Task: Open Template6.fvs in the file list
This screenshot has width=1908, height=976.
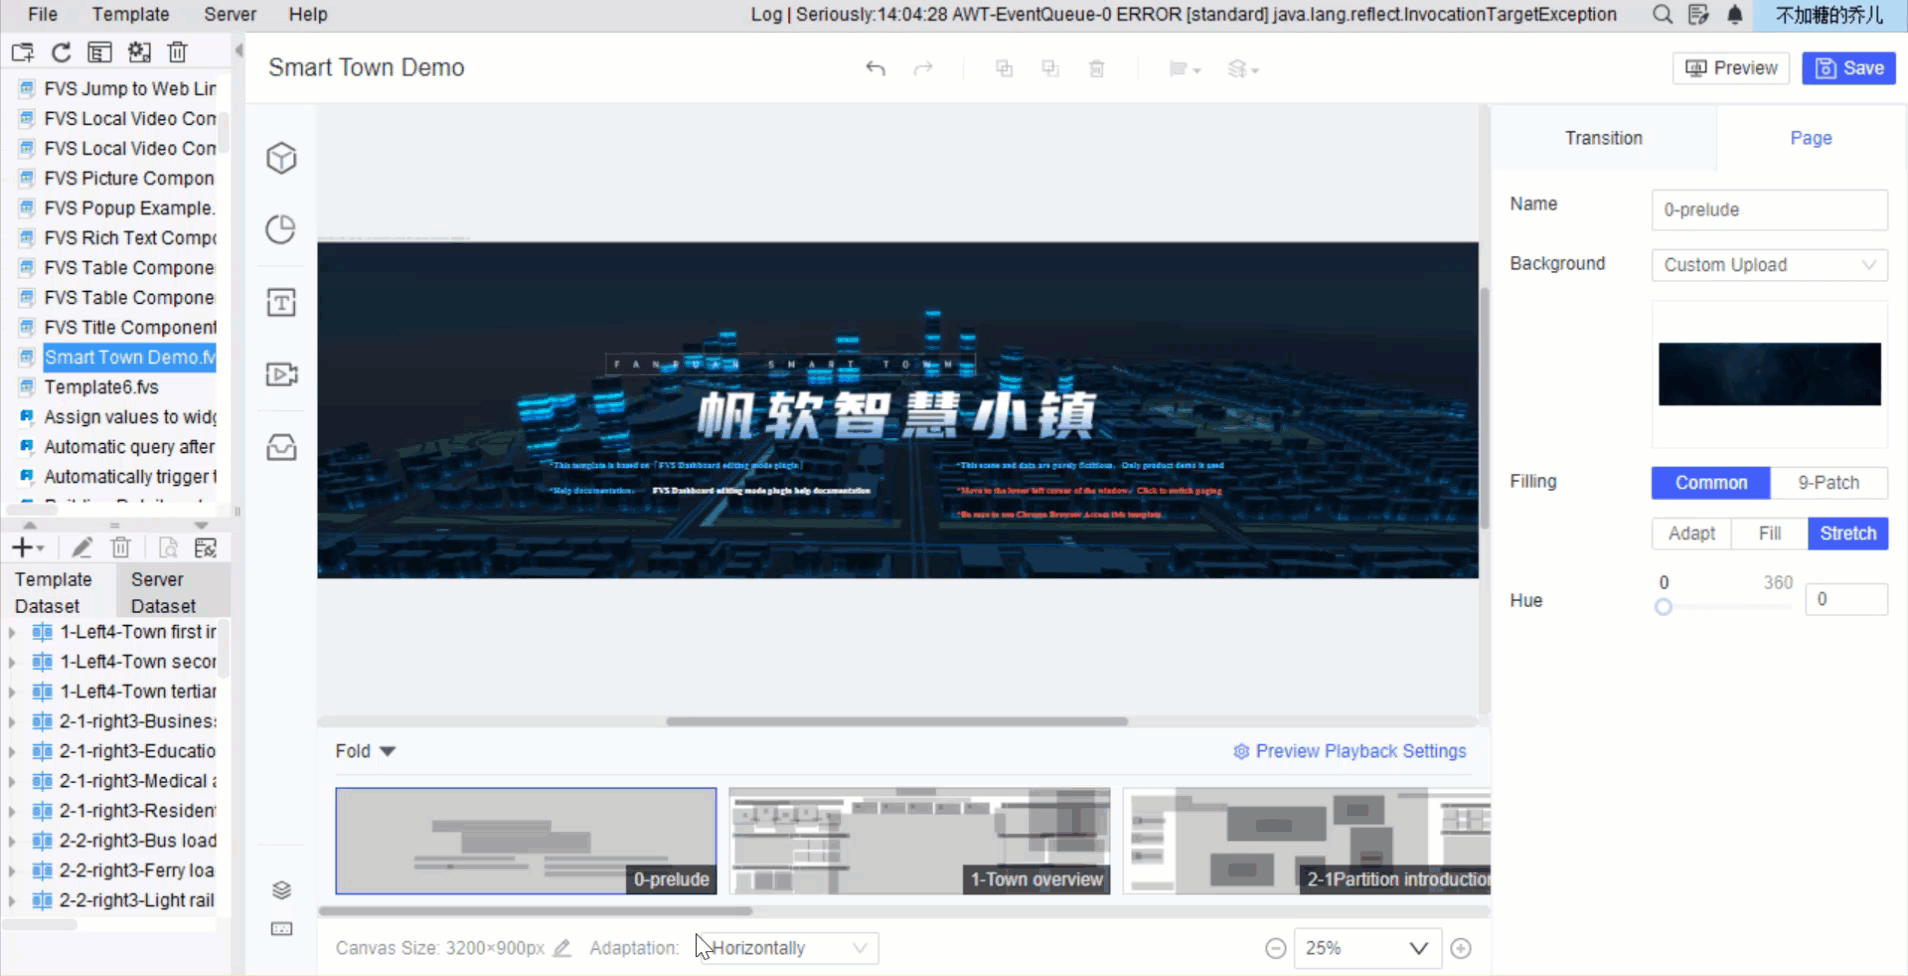Action: 101,387
